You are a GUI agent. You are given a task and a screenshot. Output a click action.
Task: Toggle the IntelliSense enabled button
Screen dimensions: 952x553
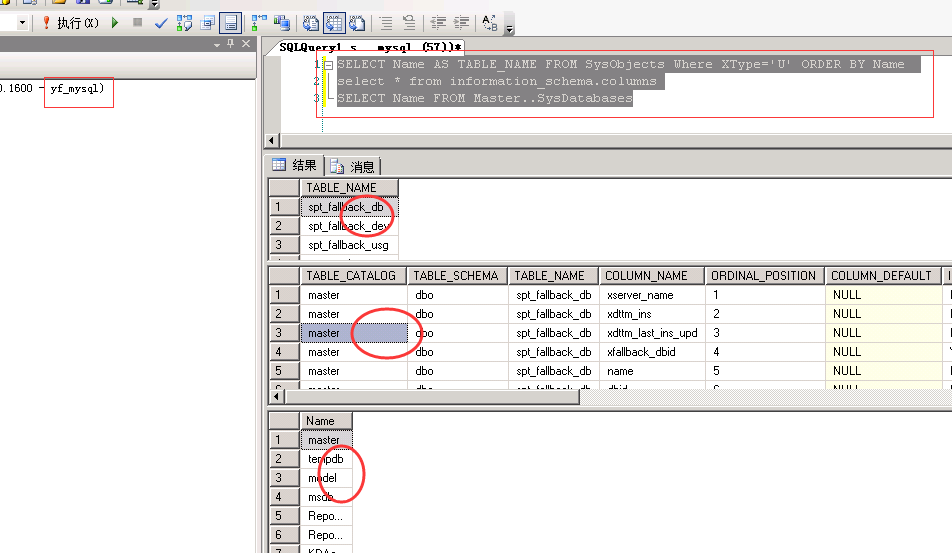pyautogui.click(x=231, y=22)
